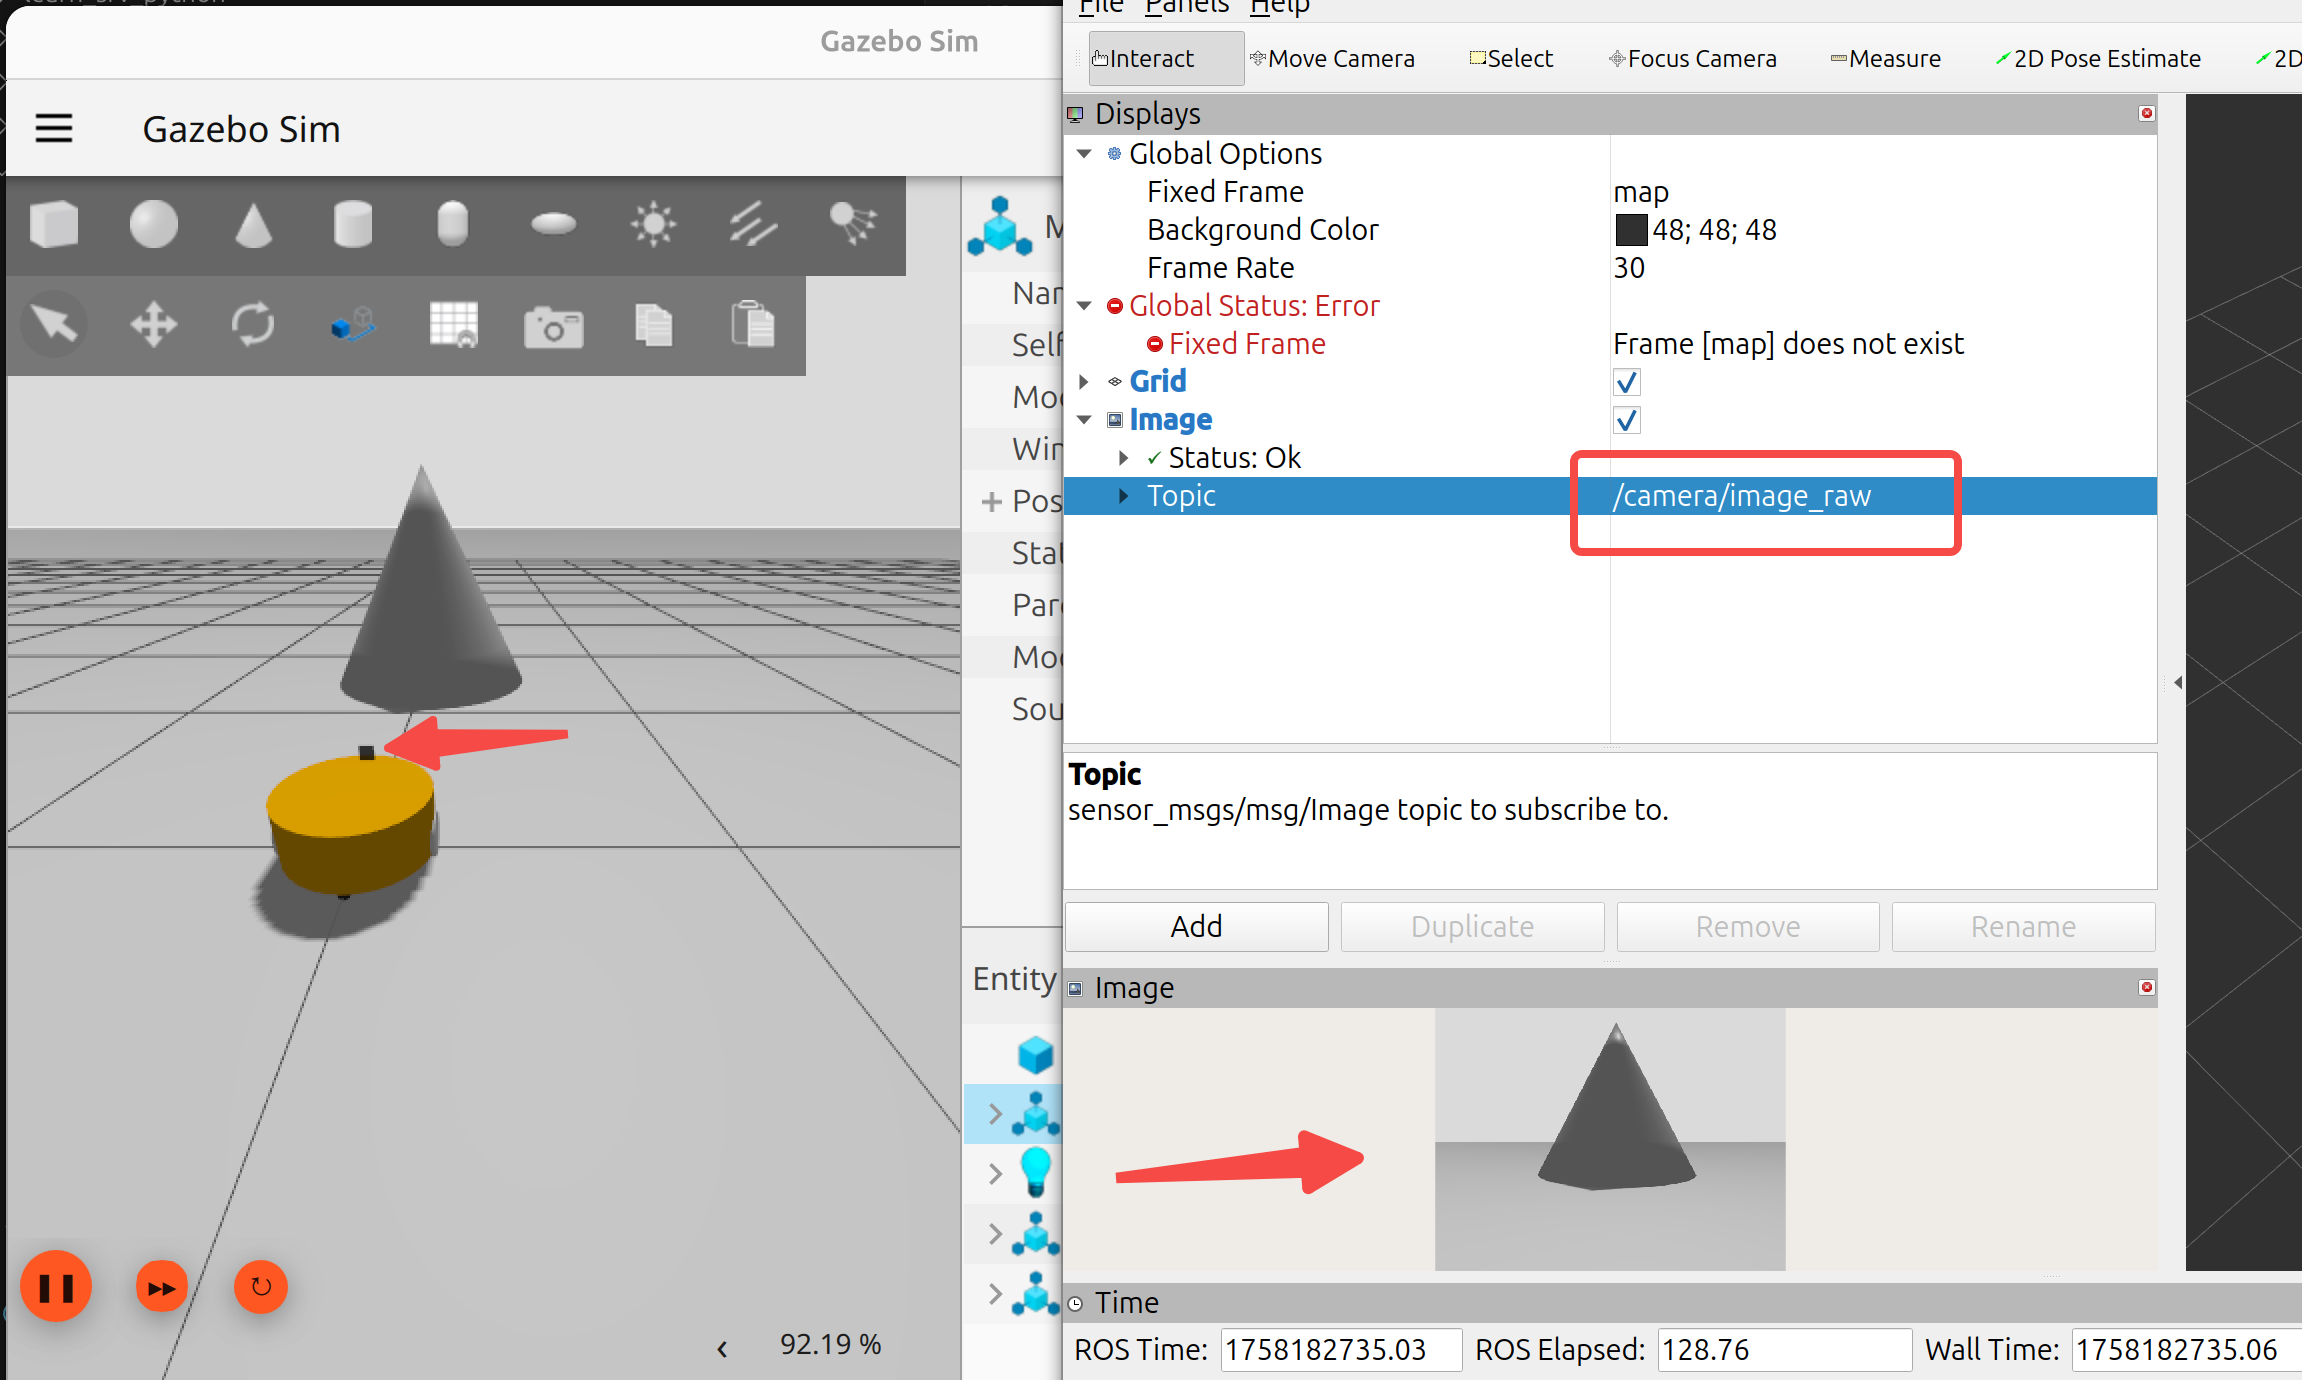Collapse the Global Options section
2302x1380 pixels.
(x=1084, y=154)
